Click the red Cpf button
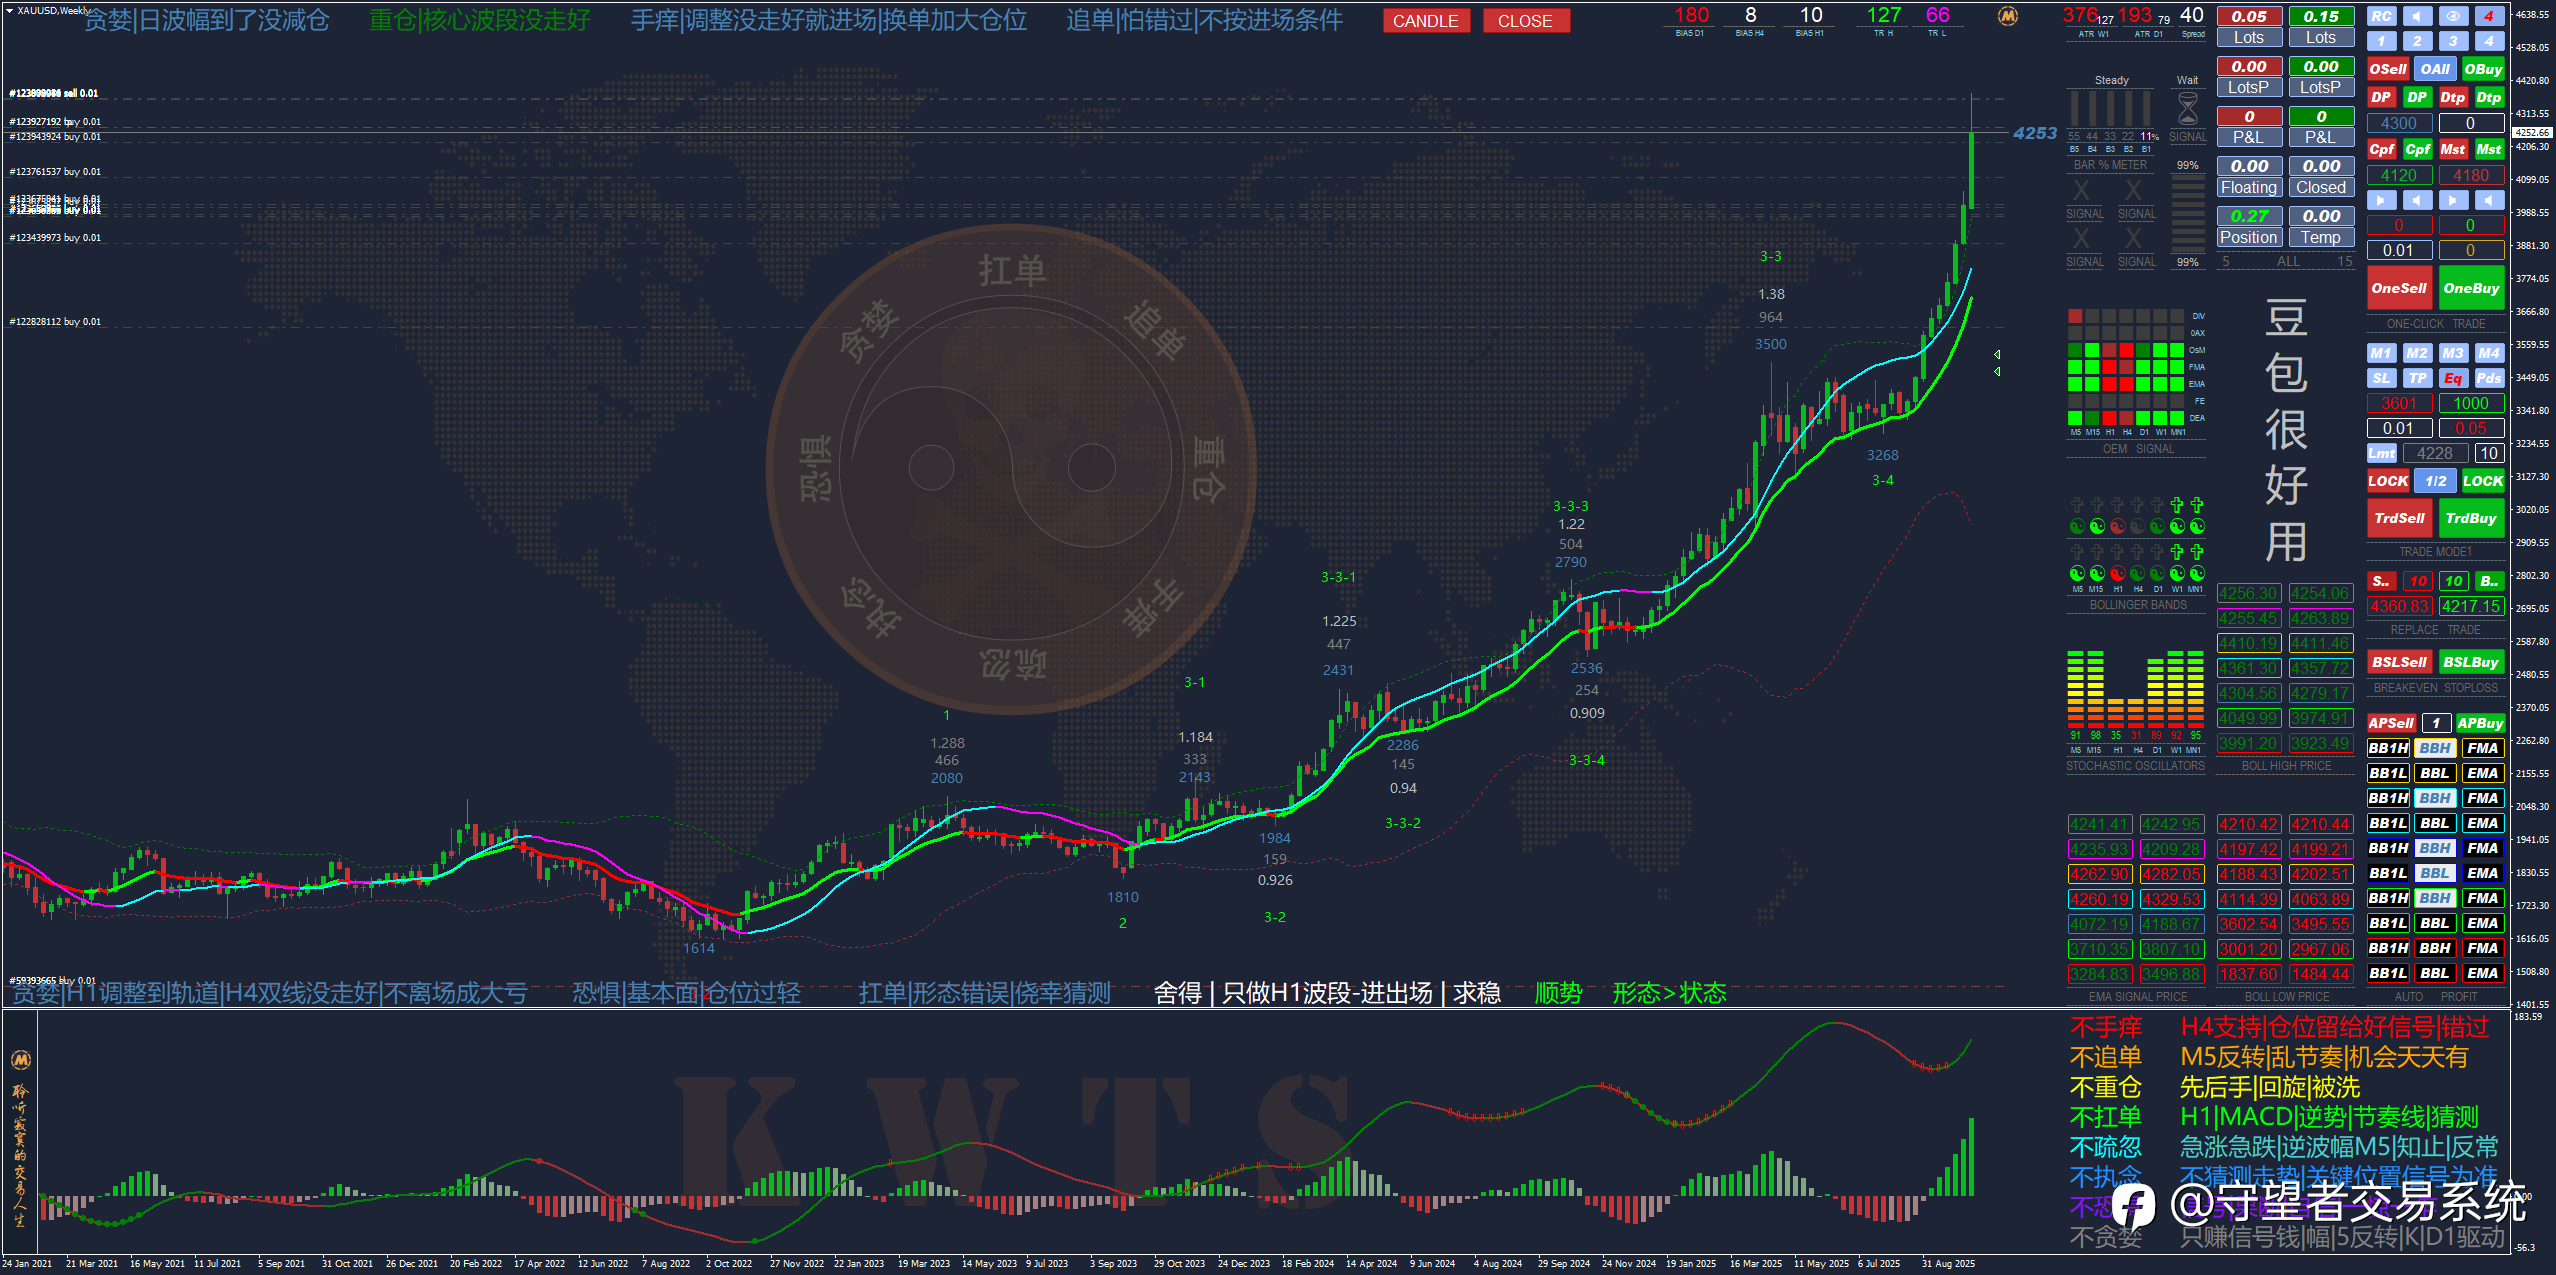2556x1275 pixels. tap(2381, 149)
